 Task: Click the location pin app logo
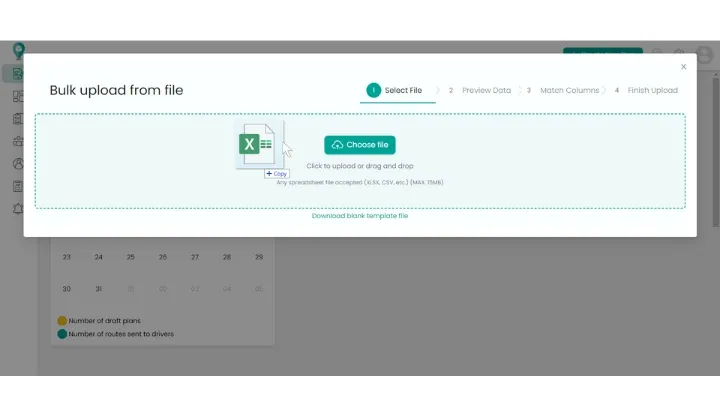click(18, 50)
